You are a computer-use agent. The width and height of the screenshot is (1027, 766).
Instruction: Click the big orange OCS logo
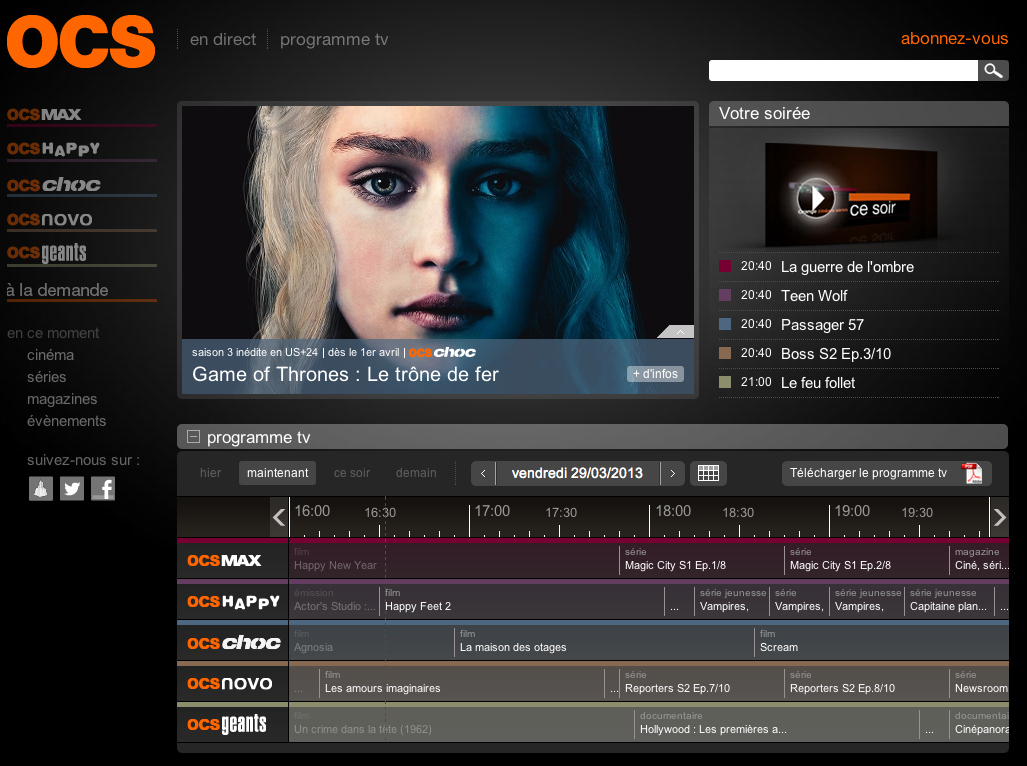coord(81,41)
